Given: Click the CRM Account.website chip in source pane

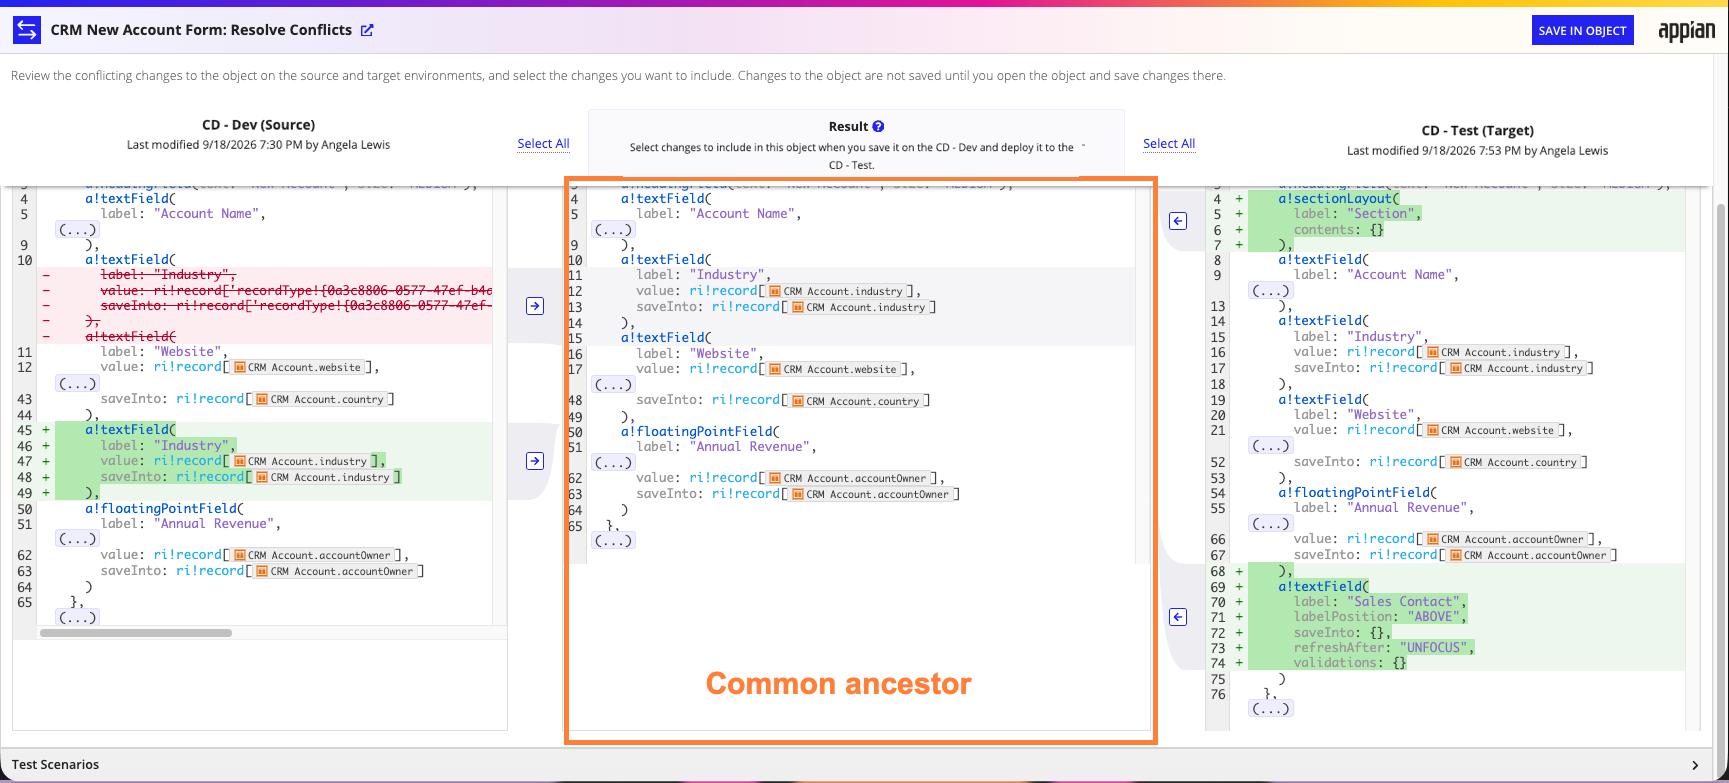Looking at the screenshot, I should pyautogui.click(x=296, y=367).
